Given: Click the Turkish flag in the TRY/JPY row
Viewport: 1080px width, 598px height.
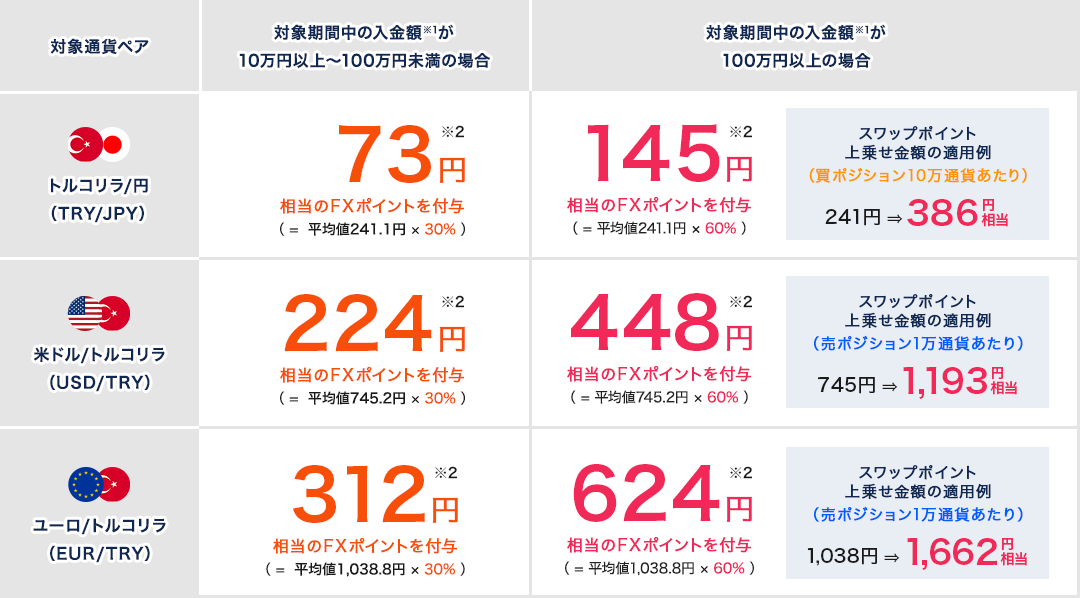Looking at the screenshot, I should 83,146.
